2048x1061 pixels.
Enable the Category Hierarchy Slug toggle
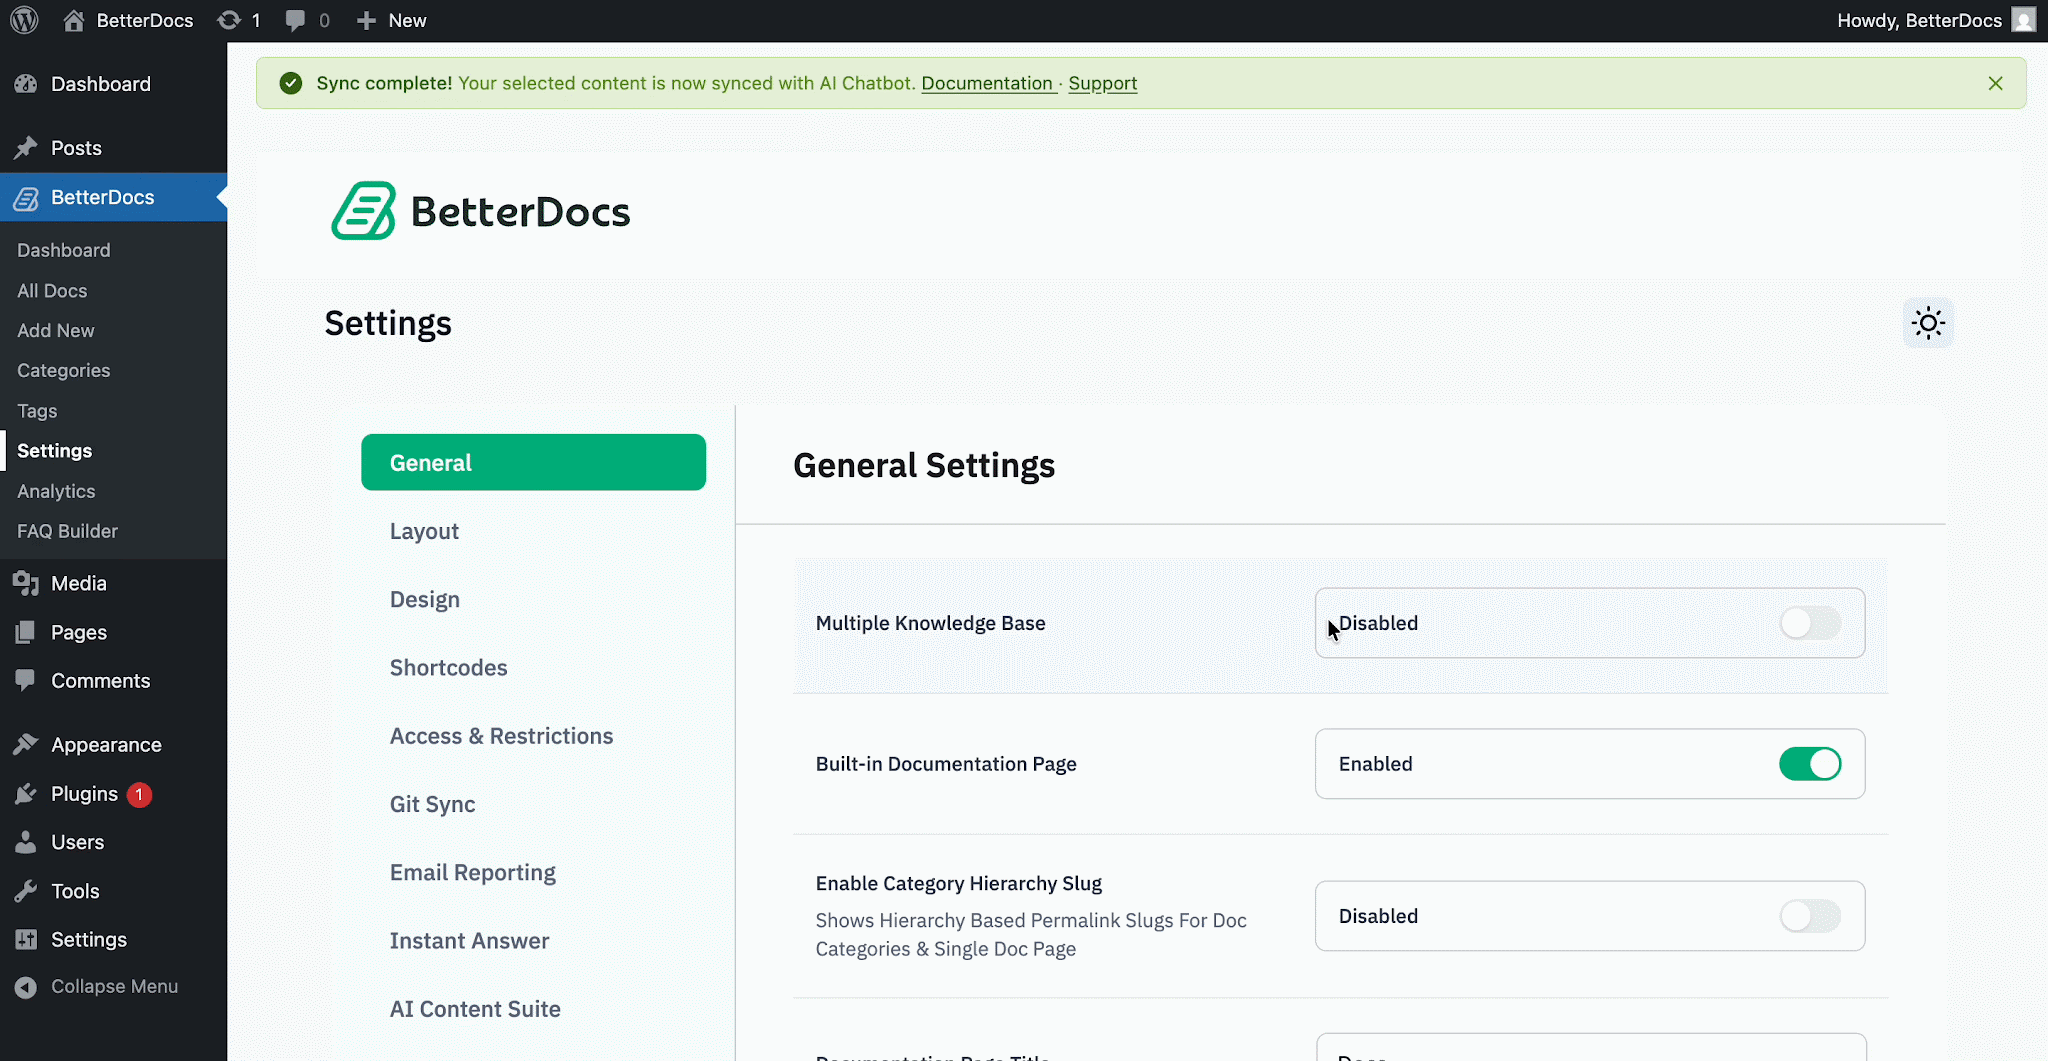tap(1810, 916)
